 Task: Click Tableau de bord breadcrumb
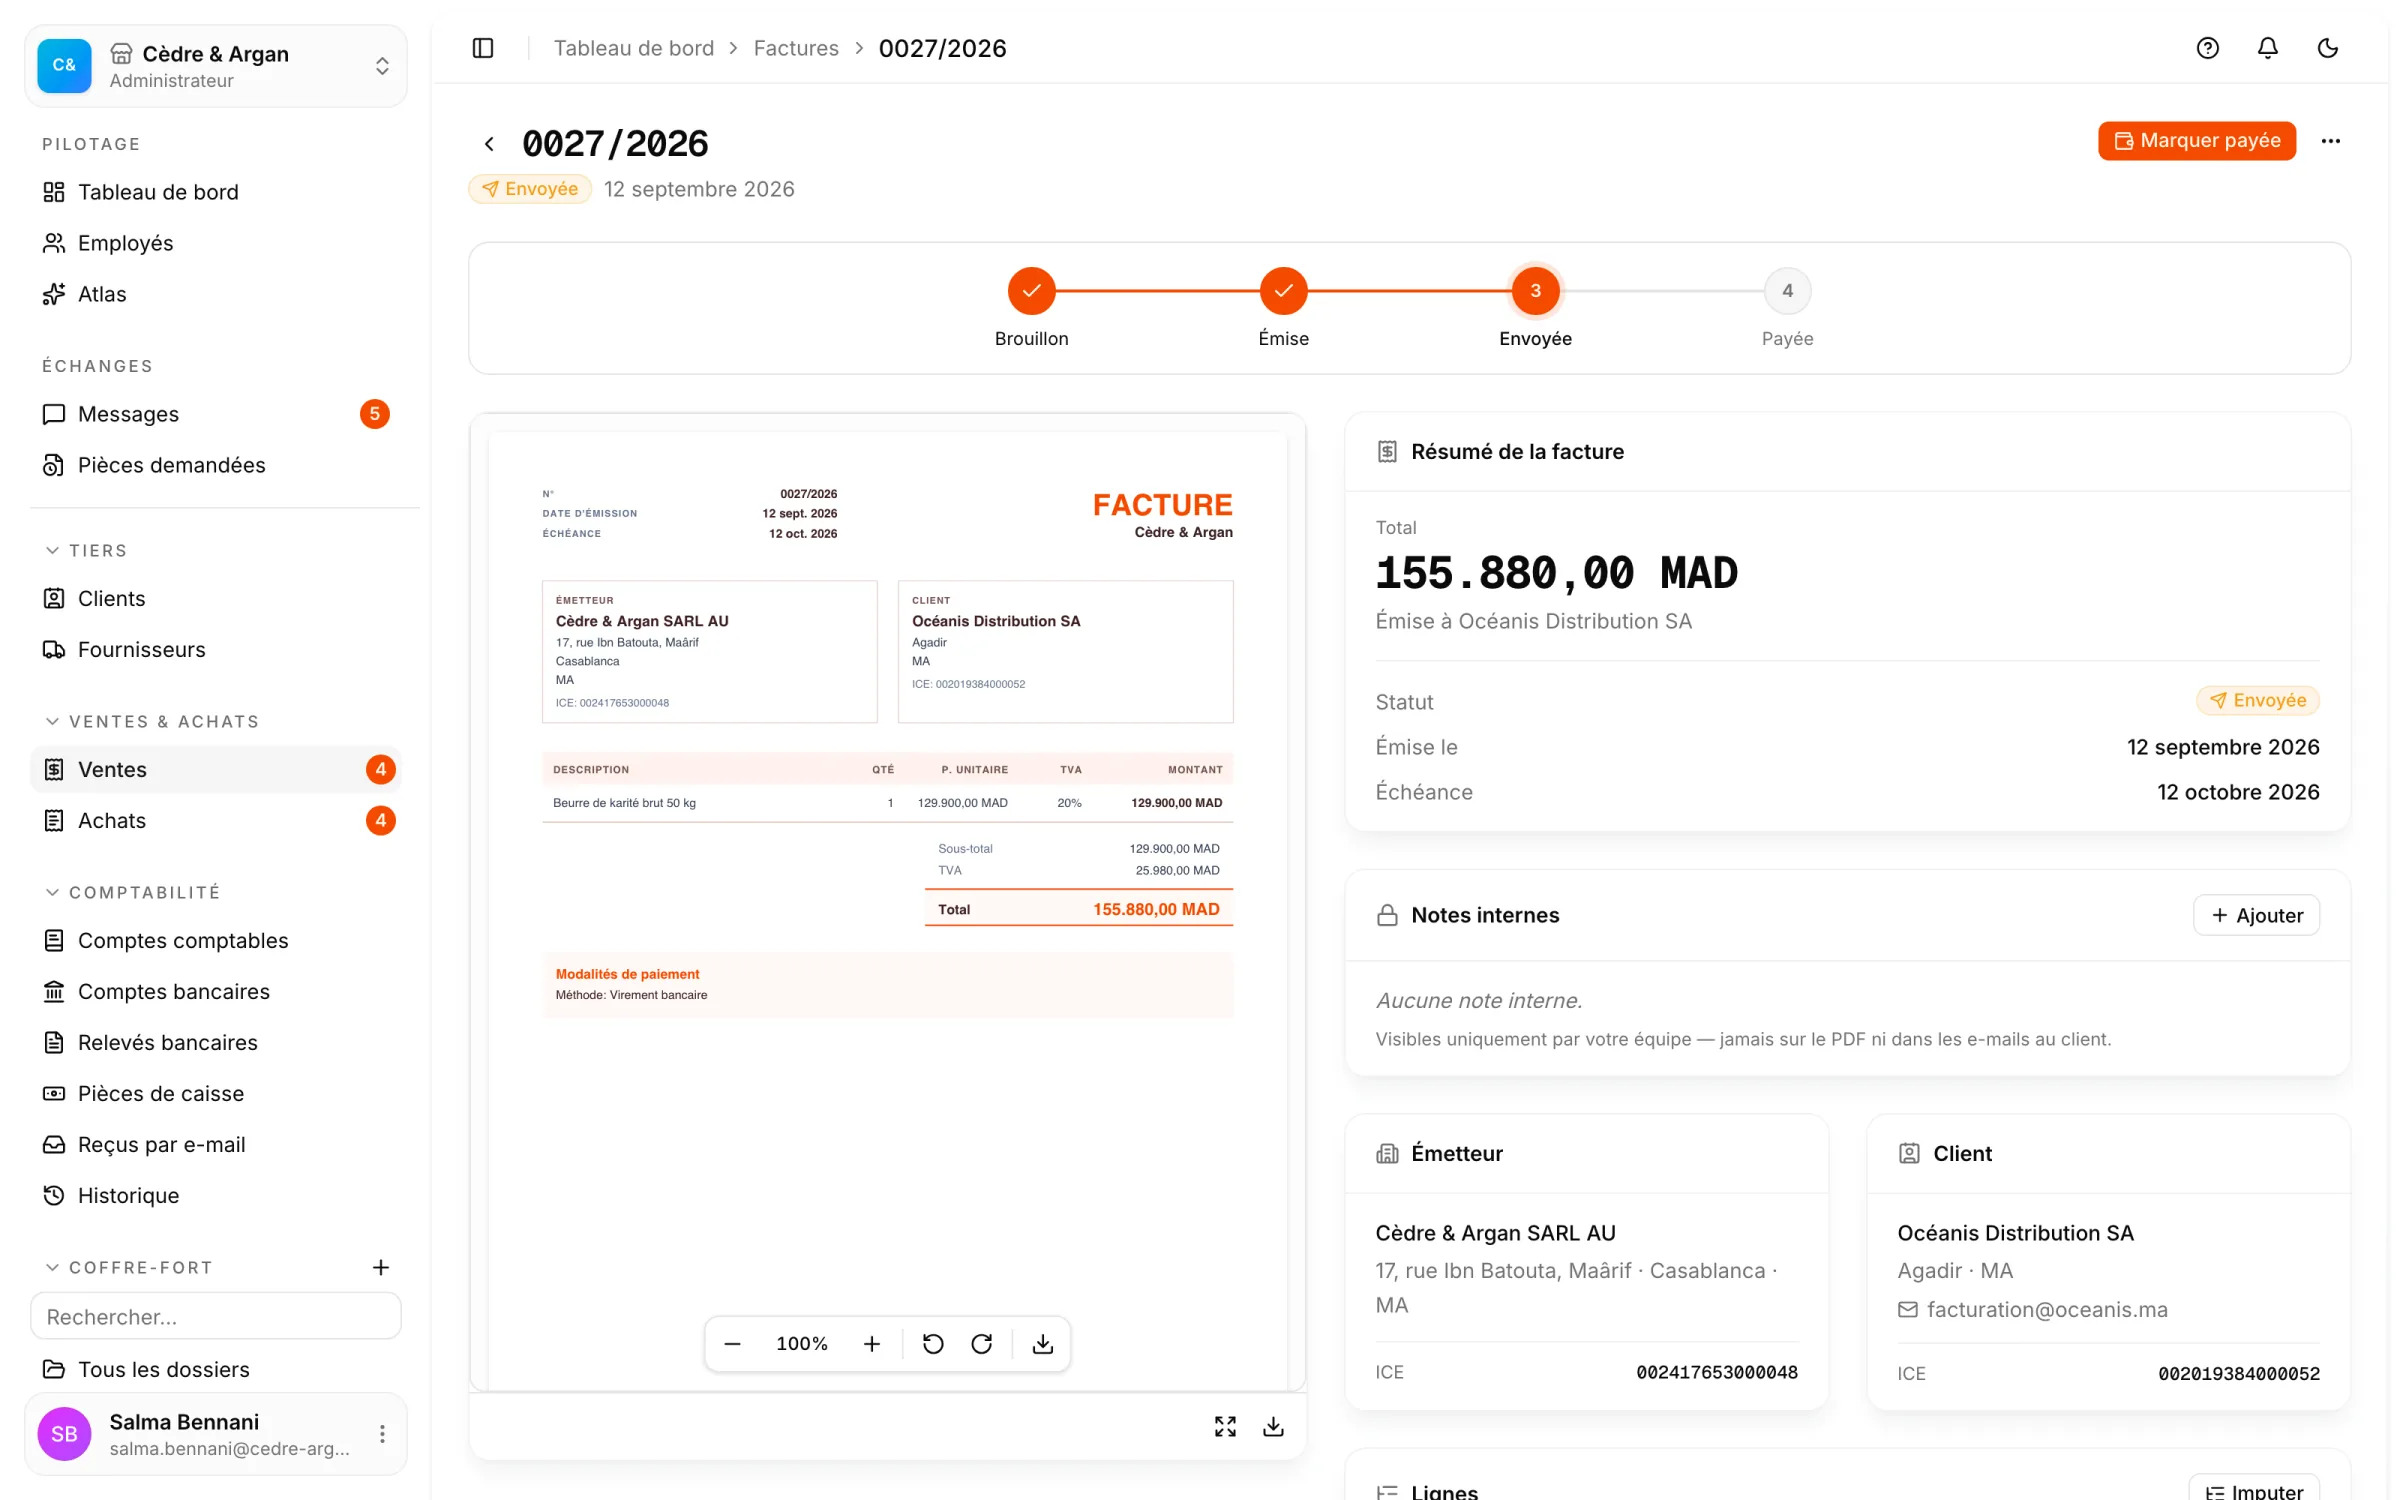tap(634, 48)
